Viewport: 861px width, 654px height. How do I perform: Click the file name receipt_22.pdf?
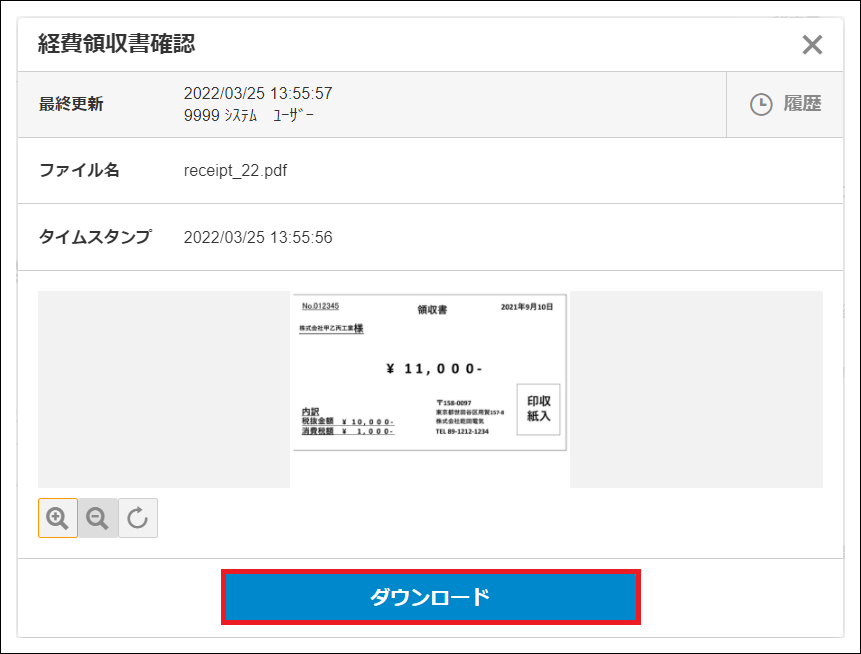click(235, 171)
